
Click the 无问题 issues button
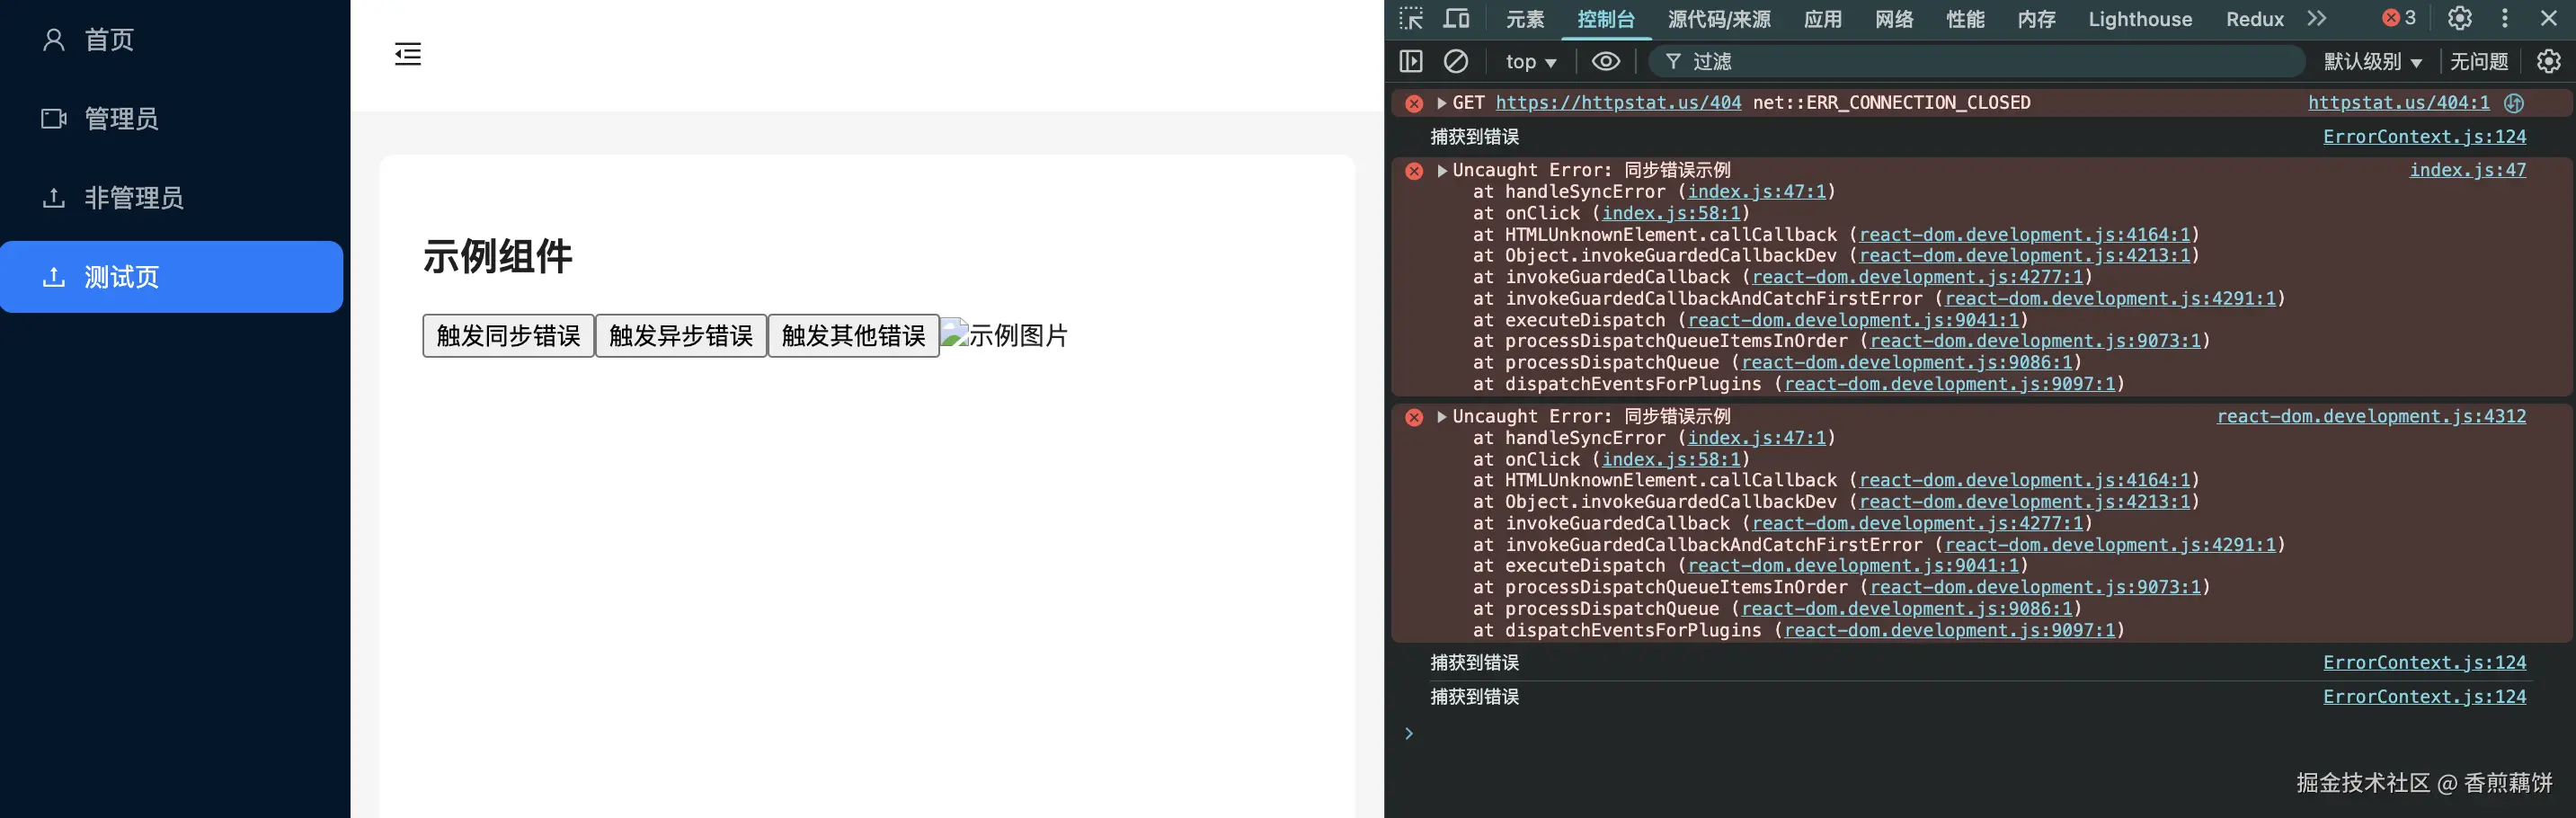coord(2479,62)
